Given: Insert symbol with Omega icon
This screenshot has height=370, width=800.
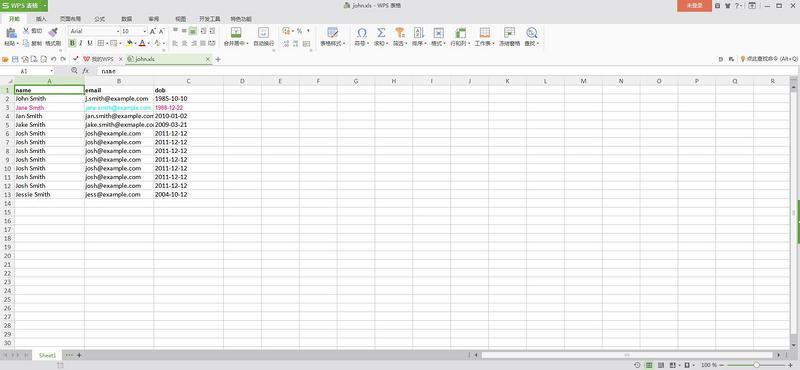Looking at the screenshot, I should pos(362,33).
